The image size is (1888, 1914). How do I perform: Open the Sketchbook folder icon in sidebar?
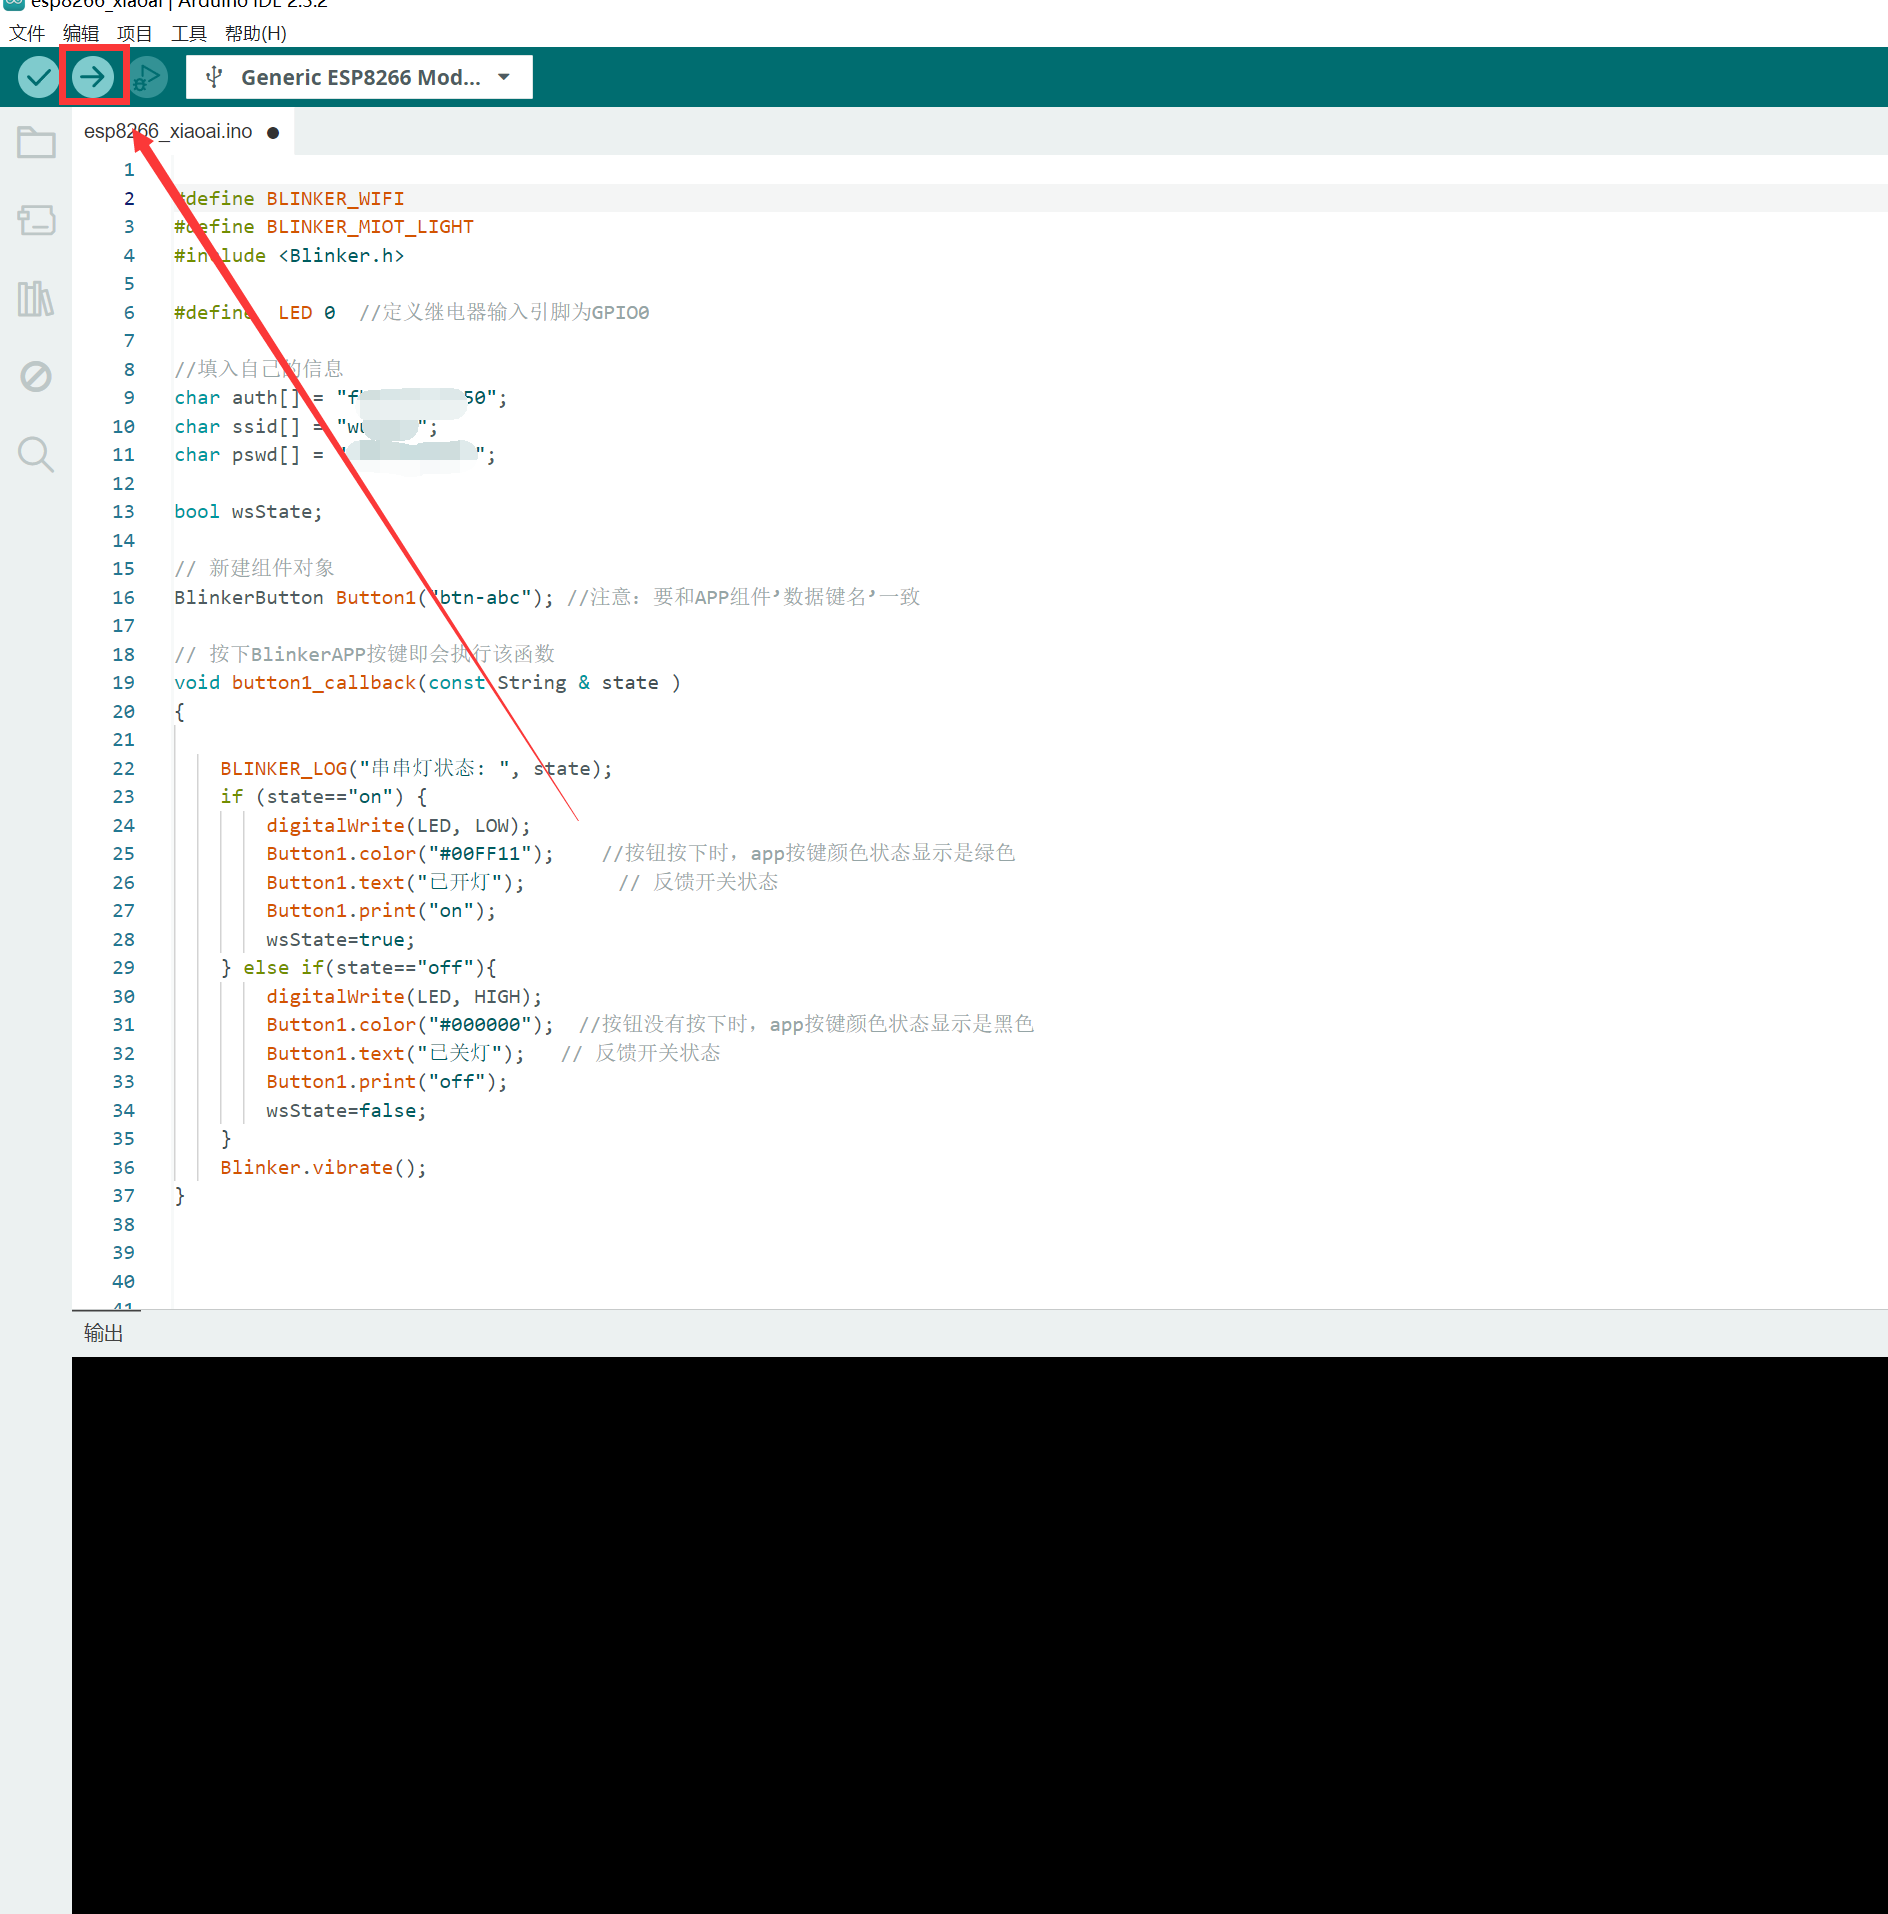point(36,142)
